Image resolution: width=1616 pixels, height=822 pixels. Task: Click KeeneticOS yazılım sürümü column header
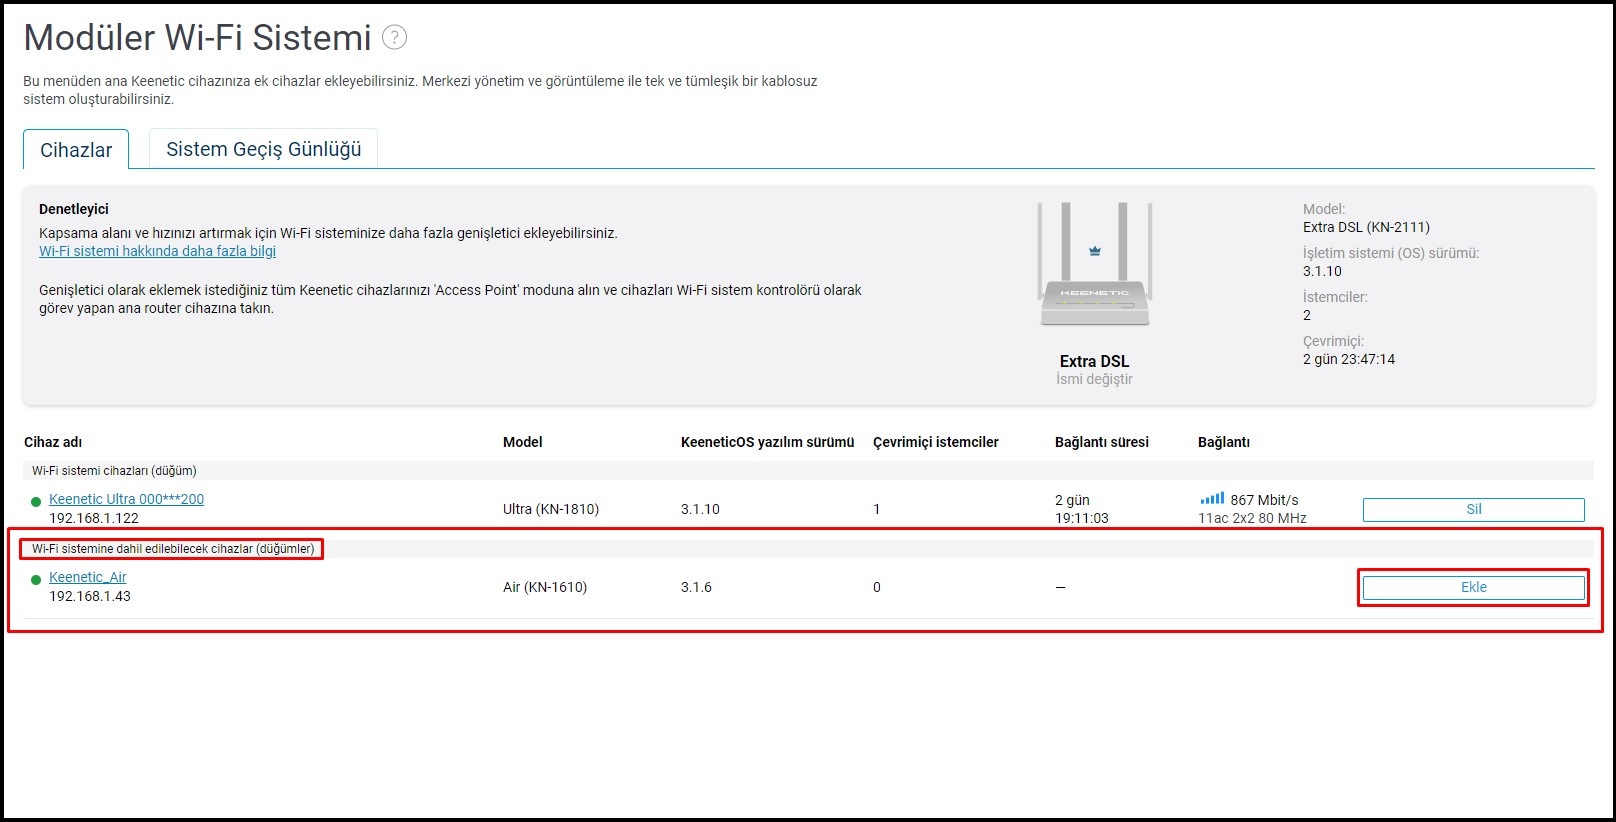pos(767,442)
